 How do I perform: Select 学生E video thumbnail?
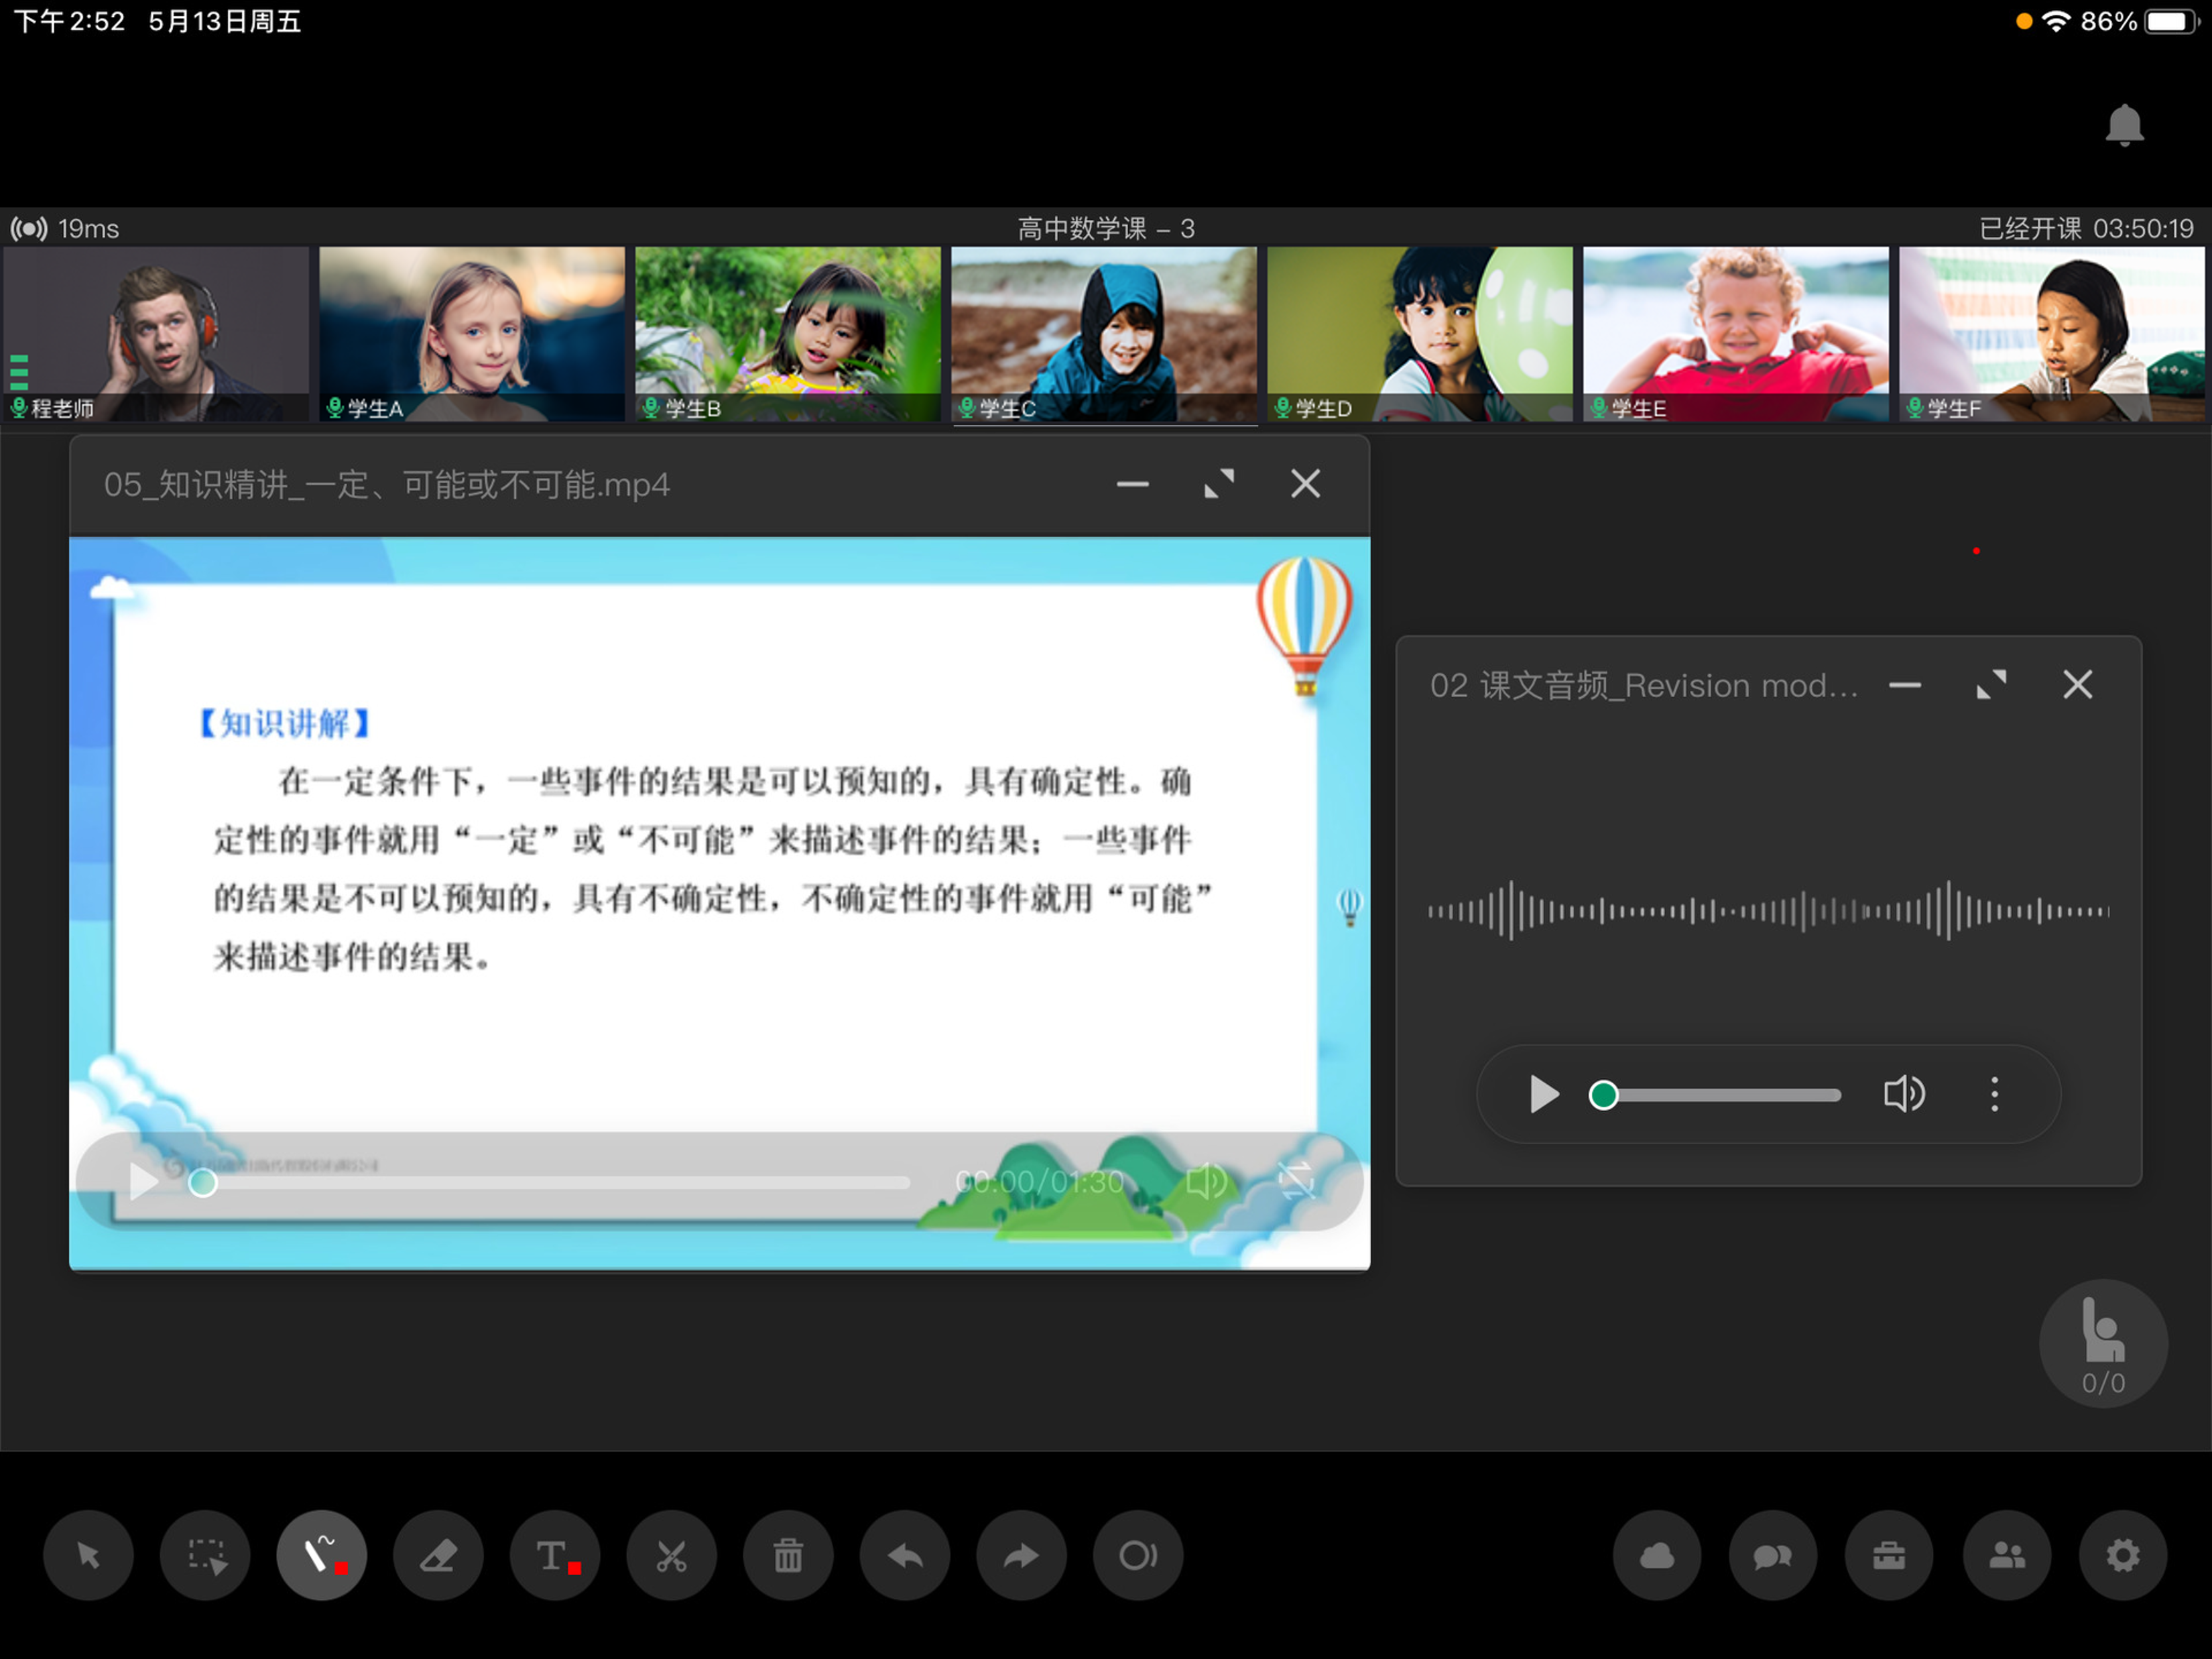[x=1736, y=334]
